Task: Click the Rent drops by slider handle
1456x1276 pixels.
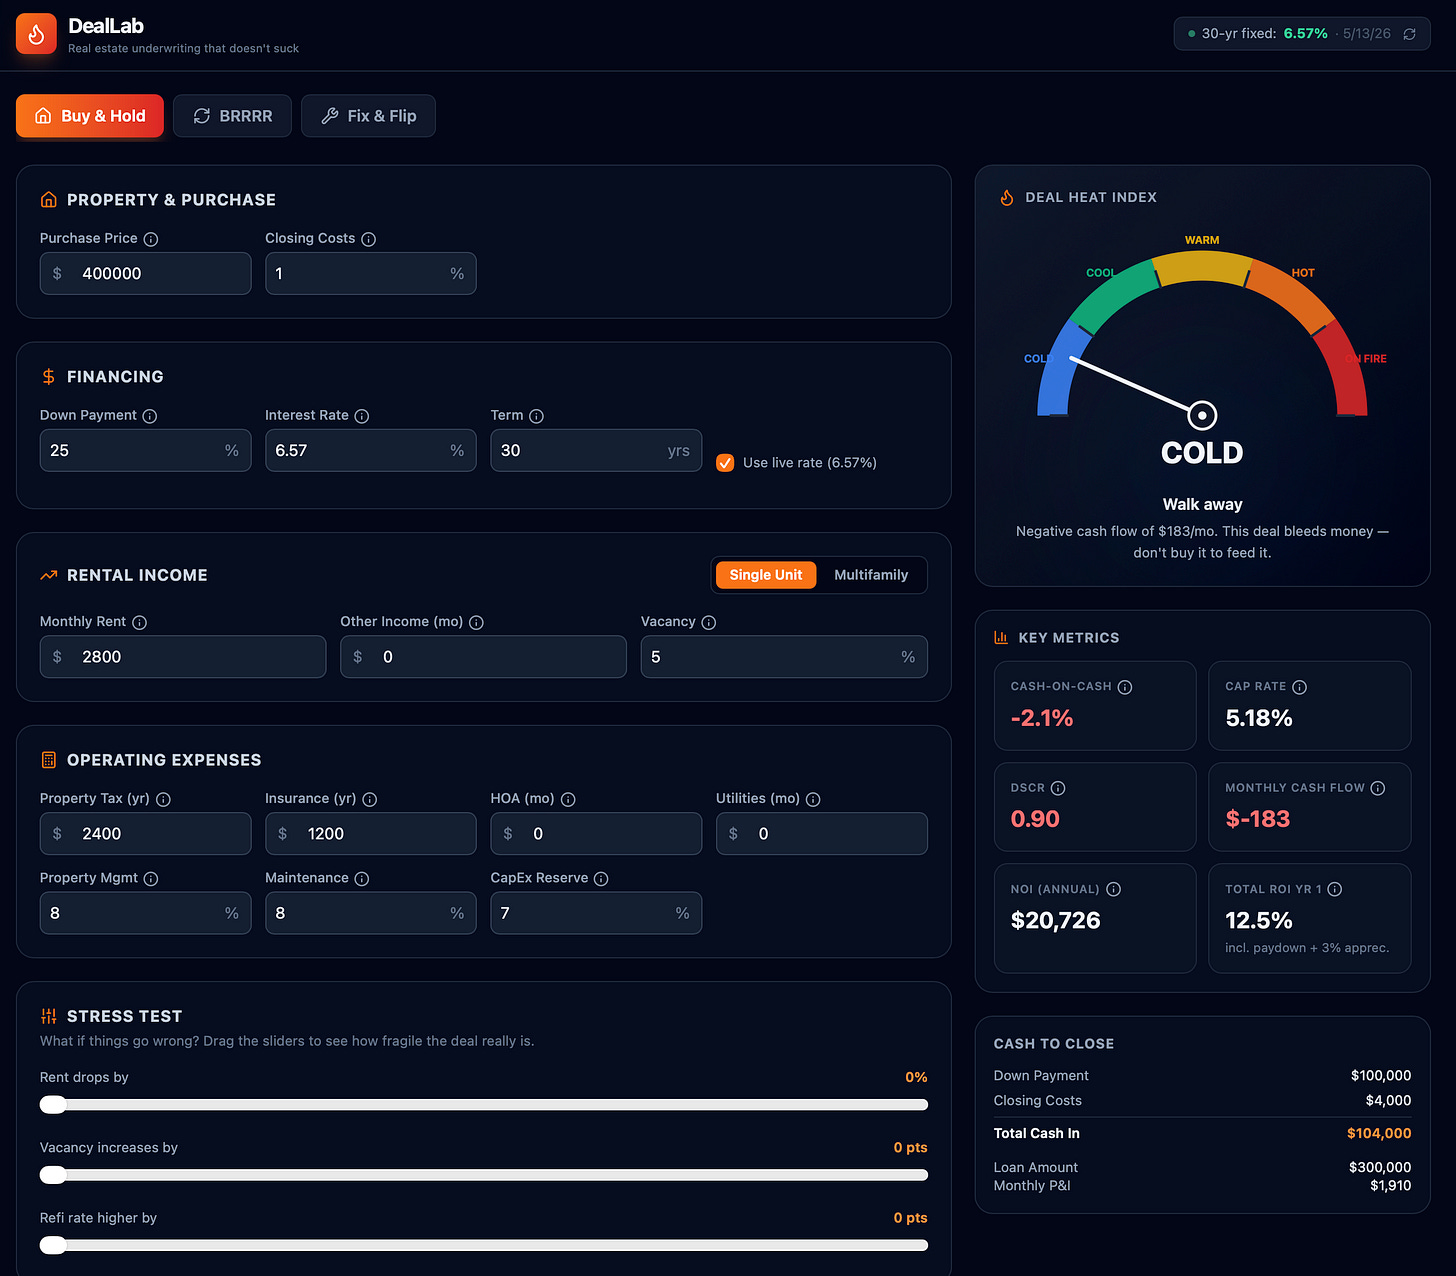Action: pyautogui.click(x=53, y=1104)
